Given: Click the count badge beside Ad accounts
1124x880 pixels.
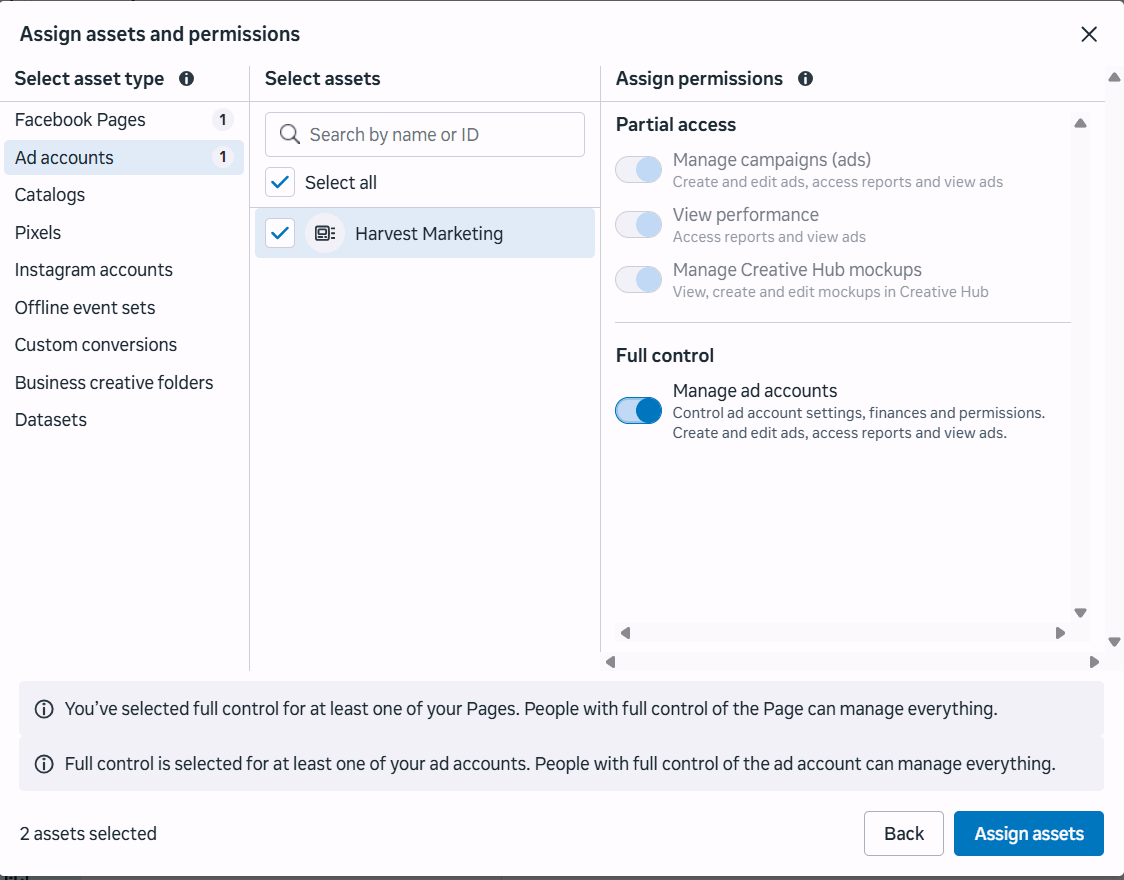Looking at the screenshot, I should [x=223, y=157].
